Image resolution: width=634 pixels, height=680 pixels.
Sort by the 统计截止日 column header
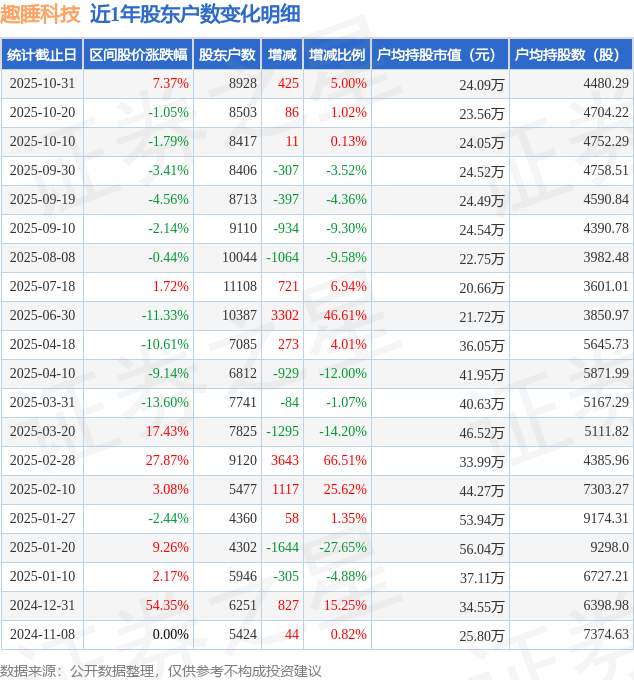click(41, 55)
